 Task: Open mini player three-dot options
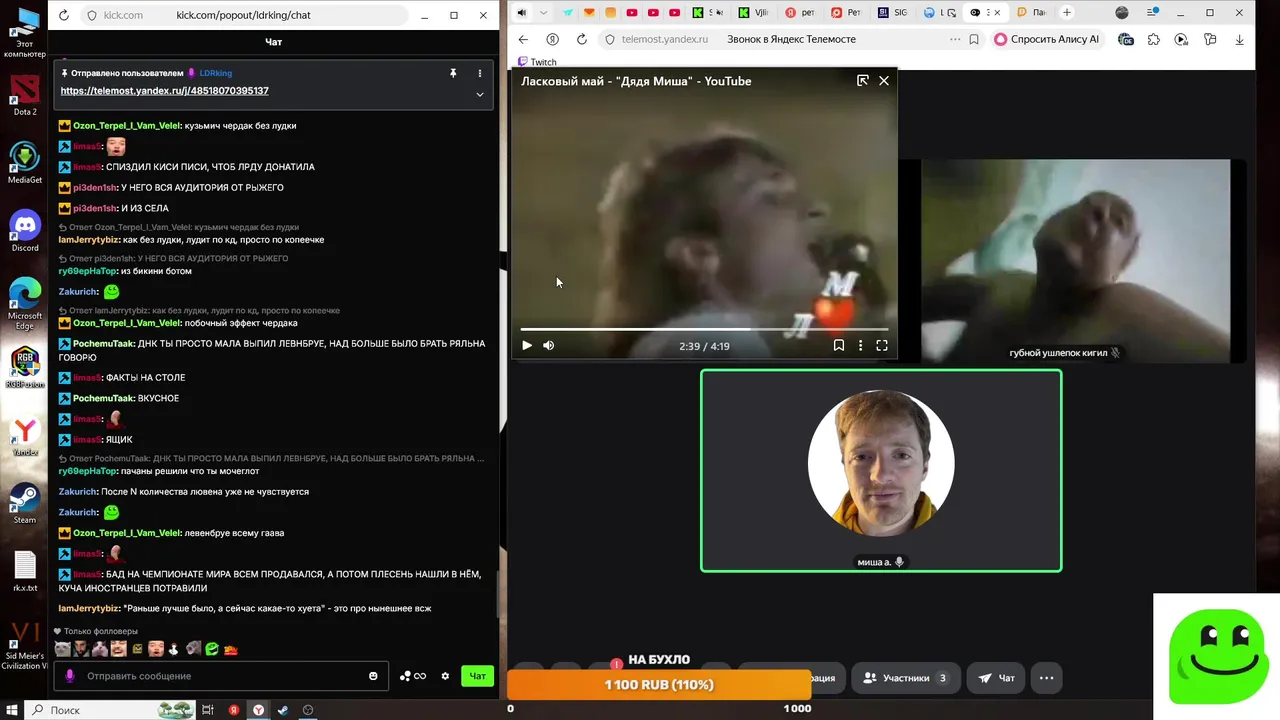pos(861,345)
